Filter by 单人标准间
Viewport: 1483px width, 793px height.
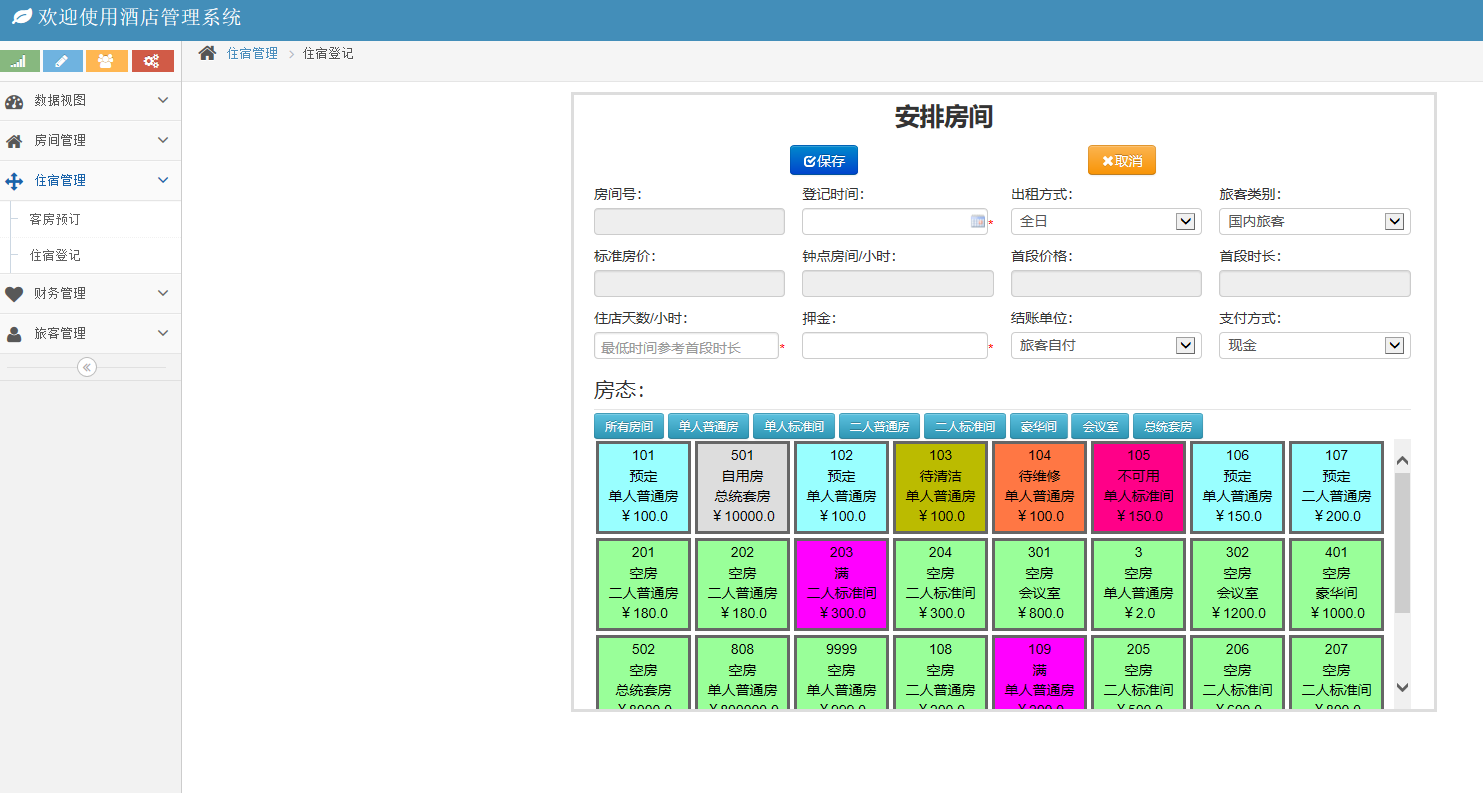coord(794,426)
